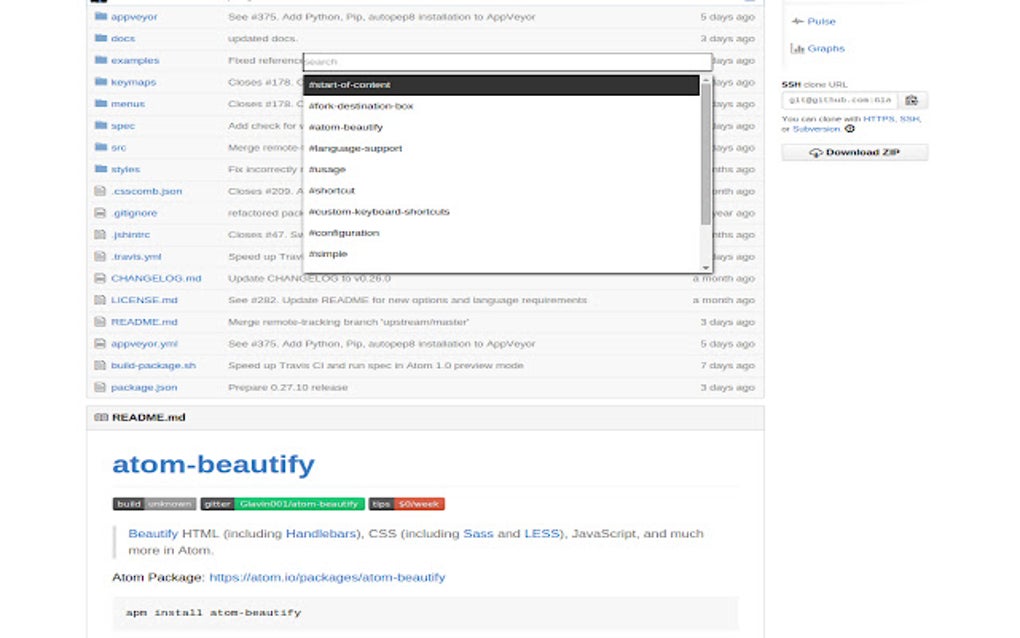
Task: Open the keymaps folder link
Action: click(133, 82)
